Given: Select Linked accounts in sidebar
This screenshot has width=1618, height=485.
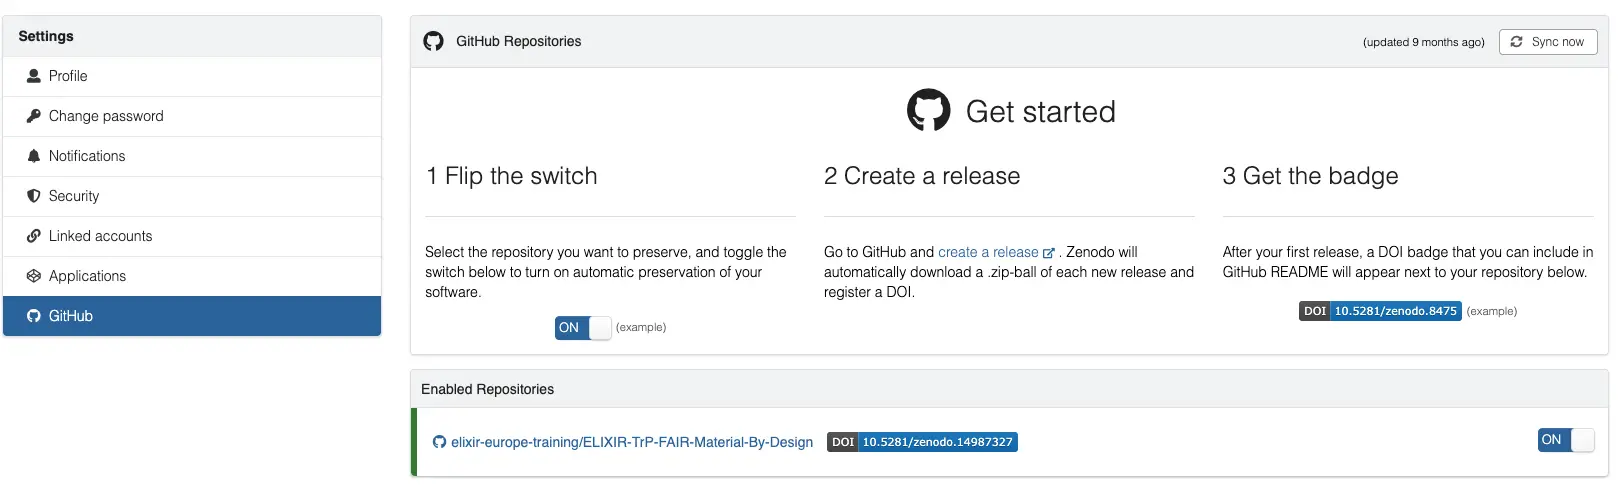Looking at the screenshot, I should [192, 236].
